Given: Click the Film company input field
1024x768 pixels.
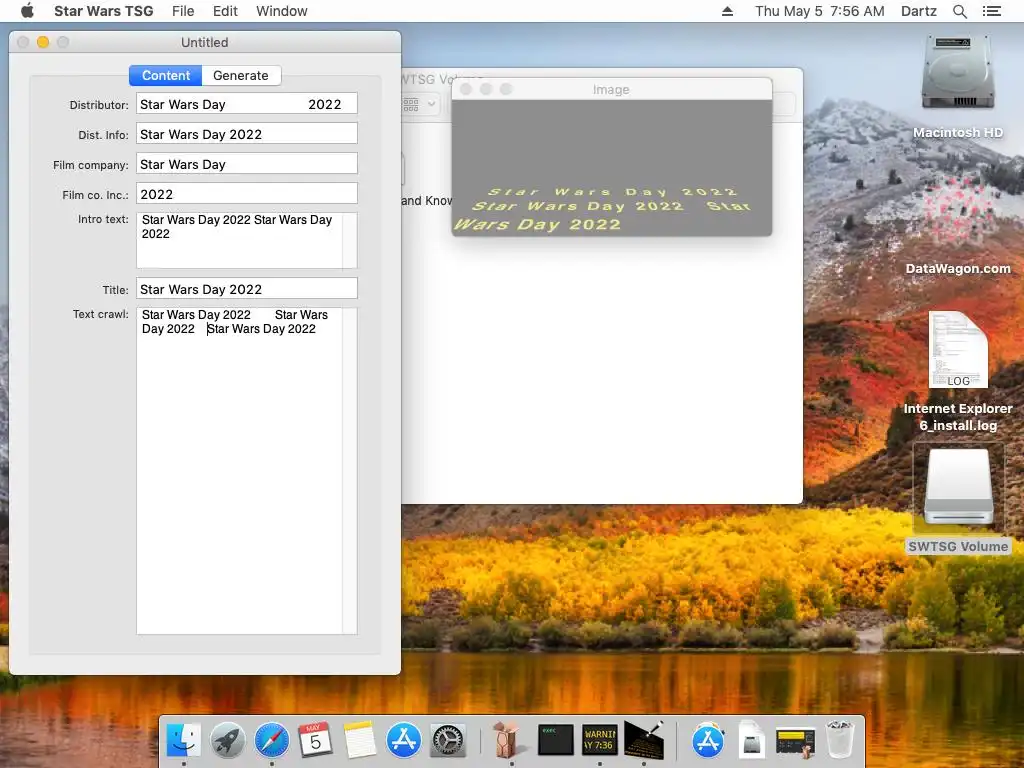Looking at the screenshot, I should (x=247, y=164).
